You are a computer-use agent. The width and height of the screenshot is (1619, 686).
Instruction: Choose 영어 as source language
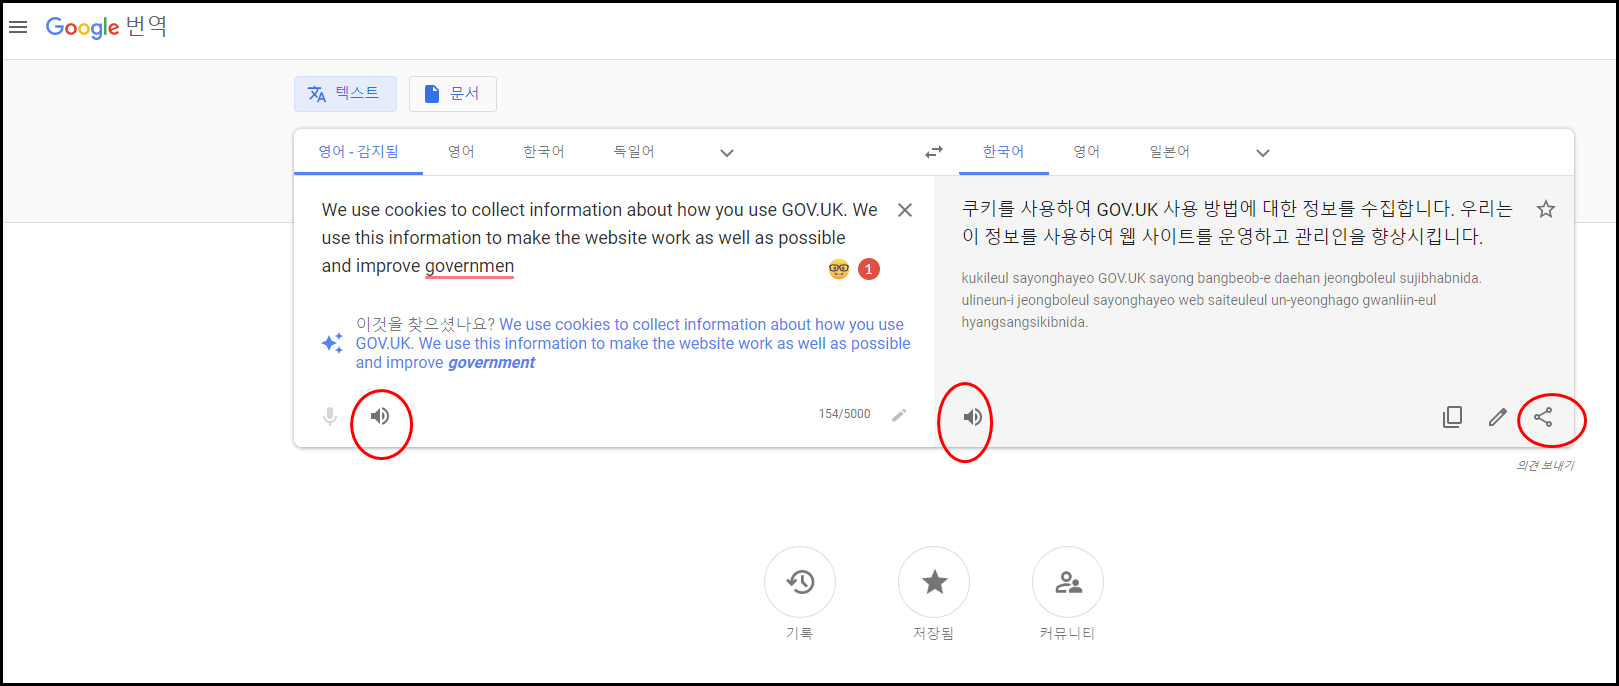click(461, 152)
